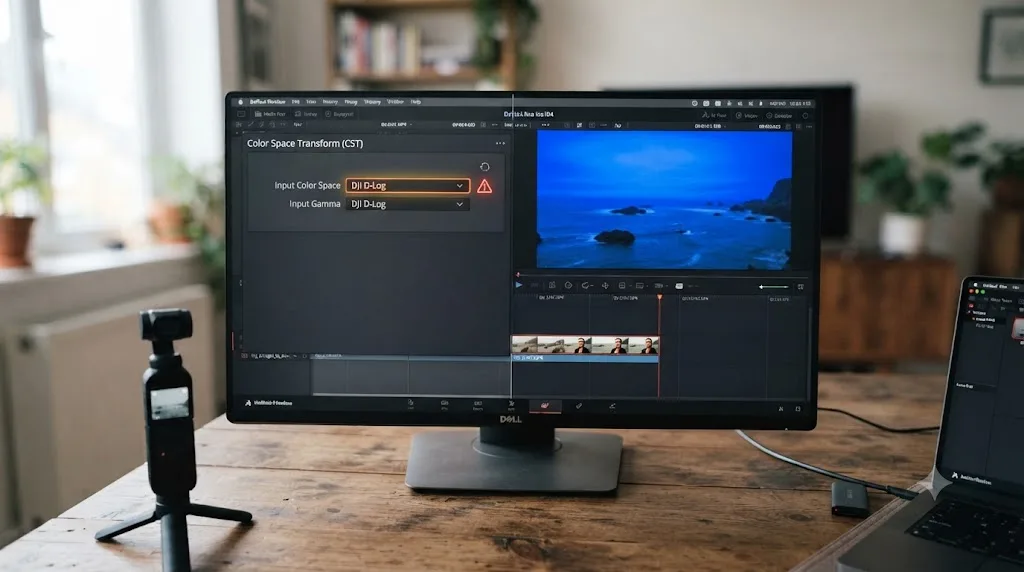
Task: Click the expand viewer icon beside the slider
Action: tap(801, 287)
